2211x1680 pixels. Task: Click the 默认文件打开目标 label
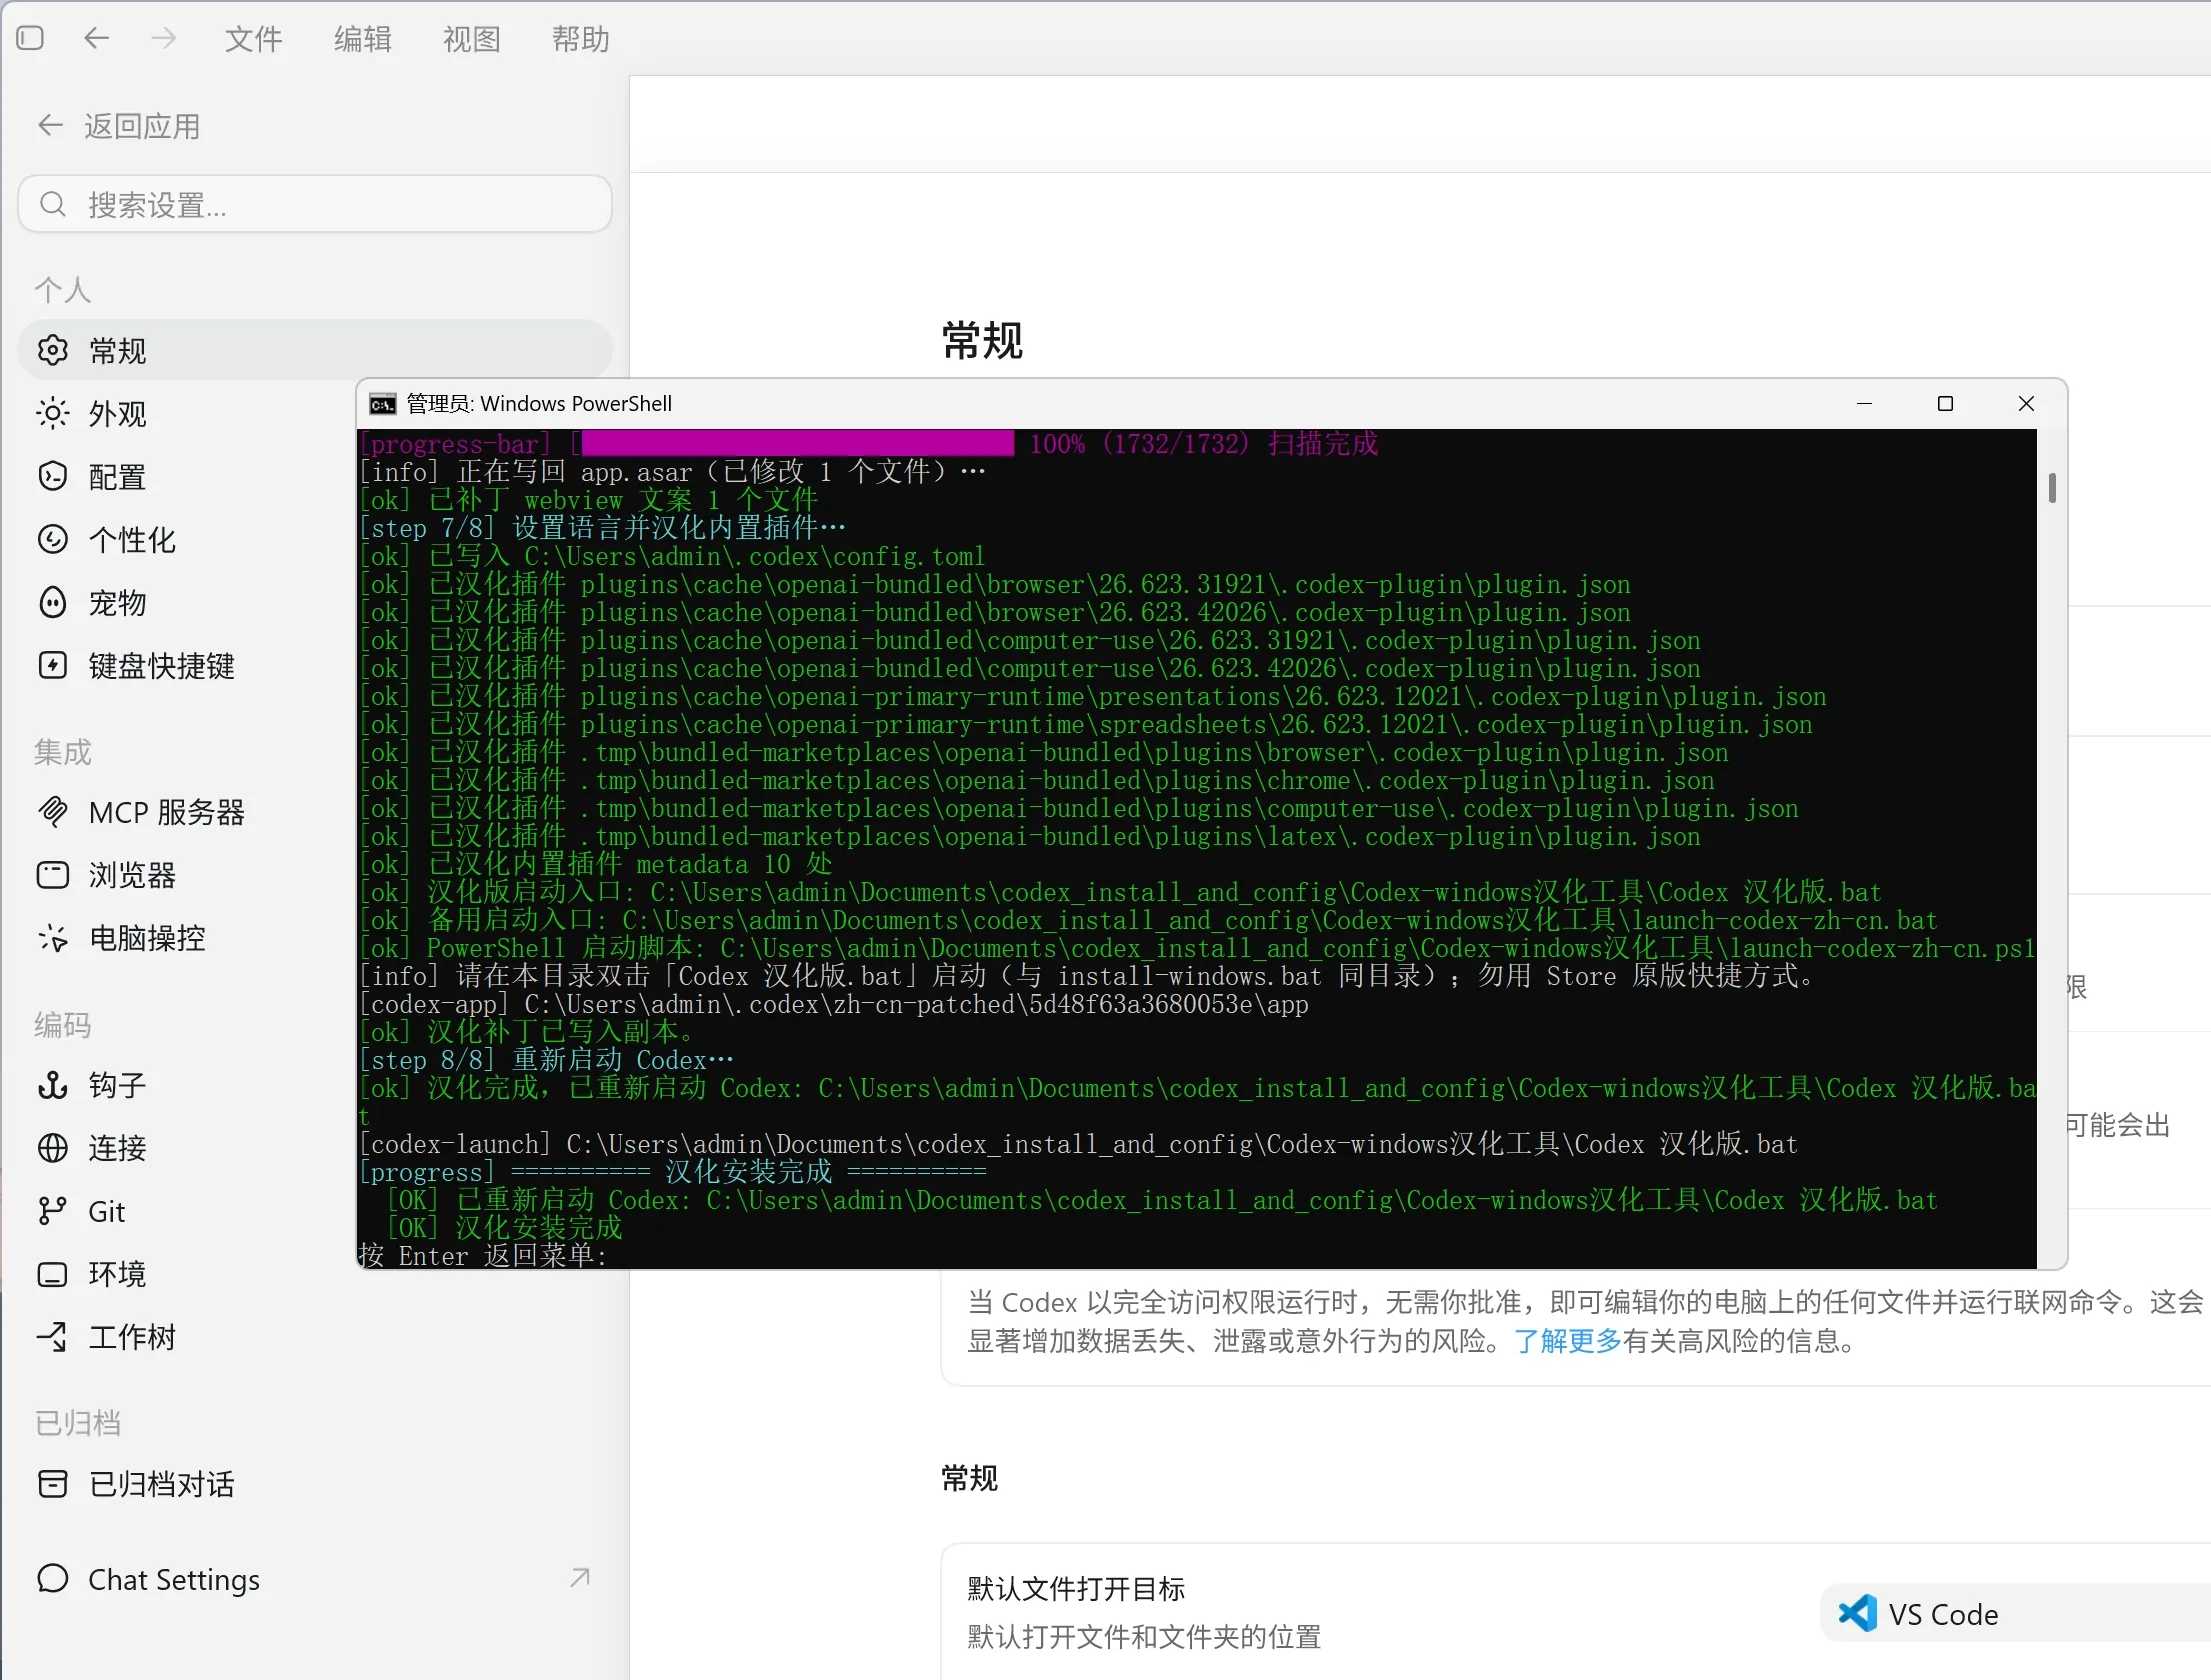[x=1076, y=1588]
